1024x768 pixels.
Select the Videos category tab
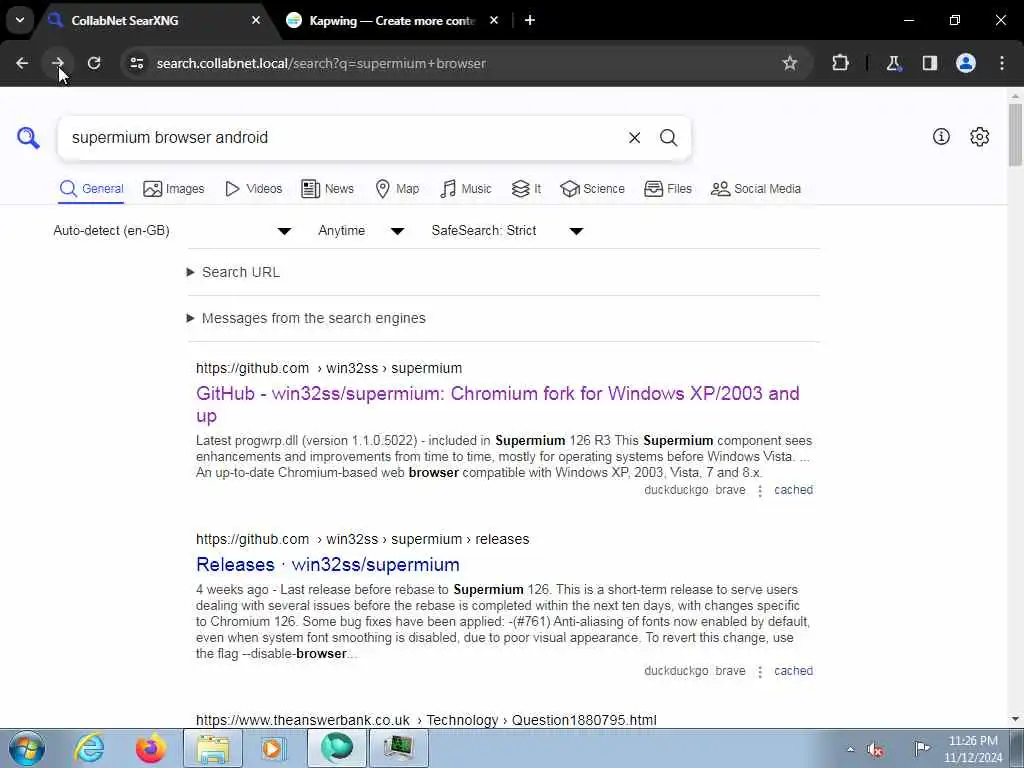click(253, 189)
